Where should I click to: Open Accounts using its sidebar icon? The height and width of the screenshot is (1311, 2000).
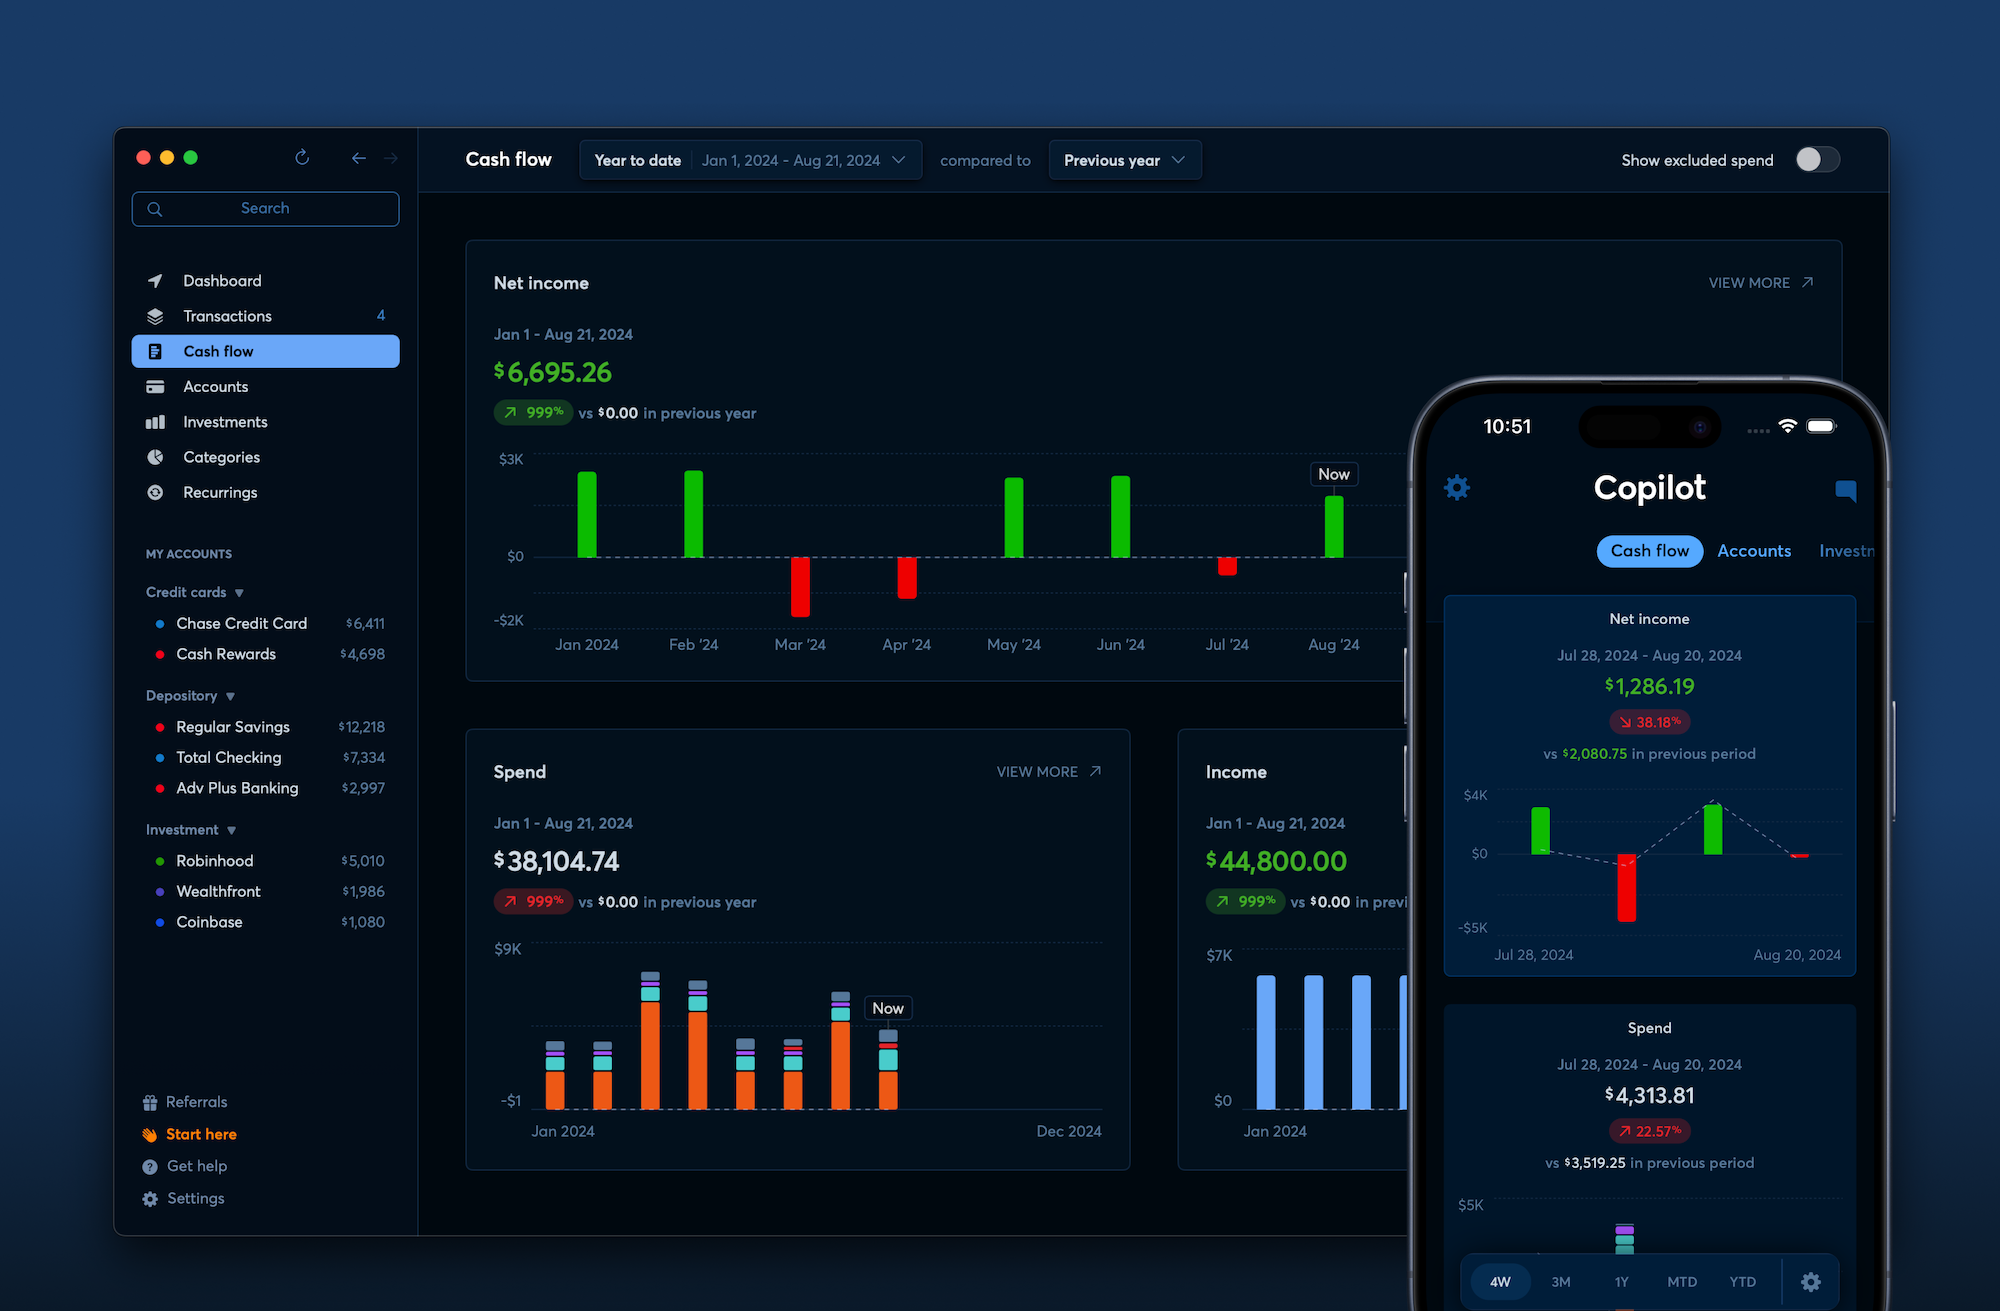(x=155, y=386)
